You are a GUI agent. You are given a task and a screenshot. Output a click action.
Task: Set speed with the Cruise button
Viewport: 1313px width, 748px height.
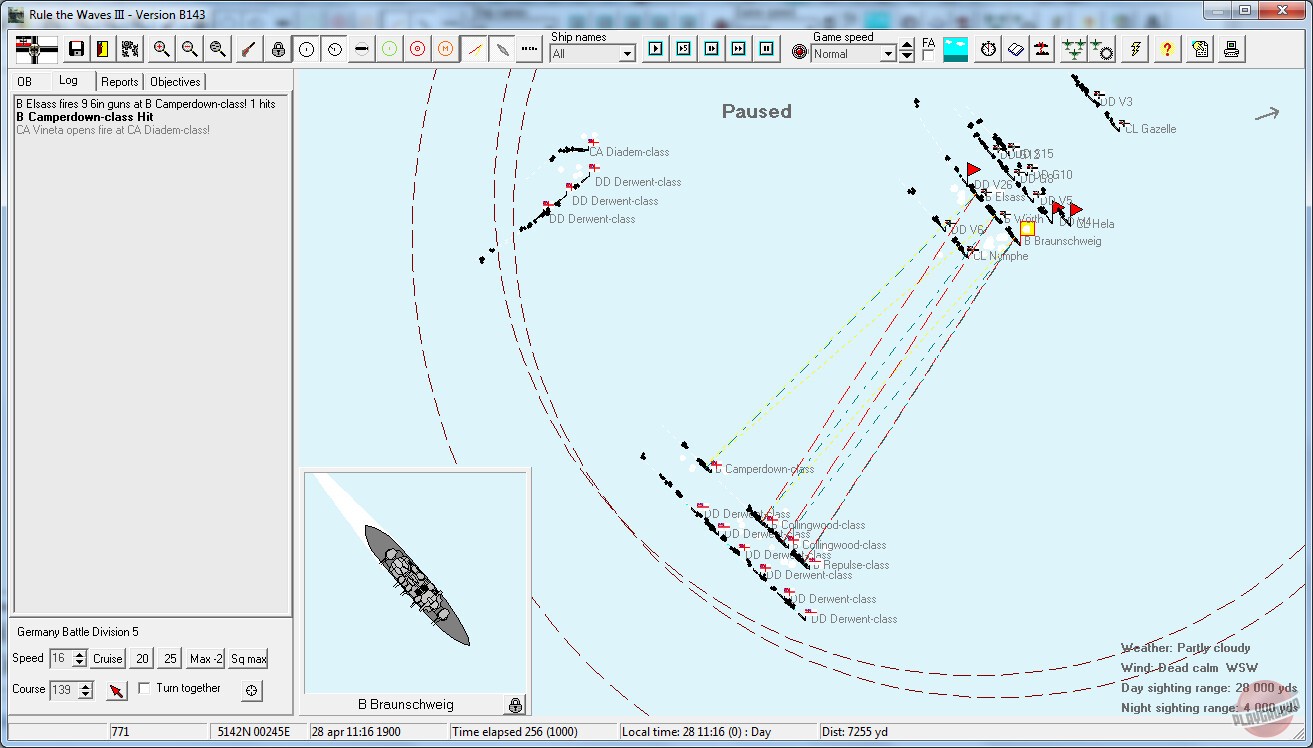click(x=108, y=659)
